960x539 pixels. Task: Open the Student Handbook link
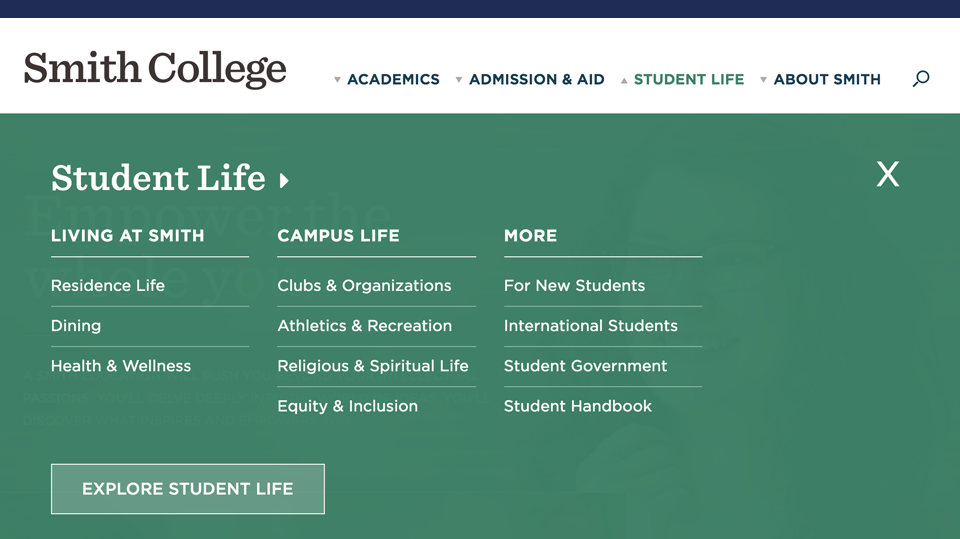click(x=577, y=406)
